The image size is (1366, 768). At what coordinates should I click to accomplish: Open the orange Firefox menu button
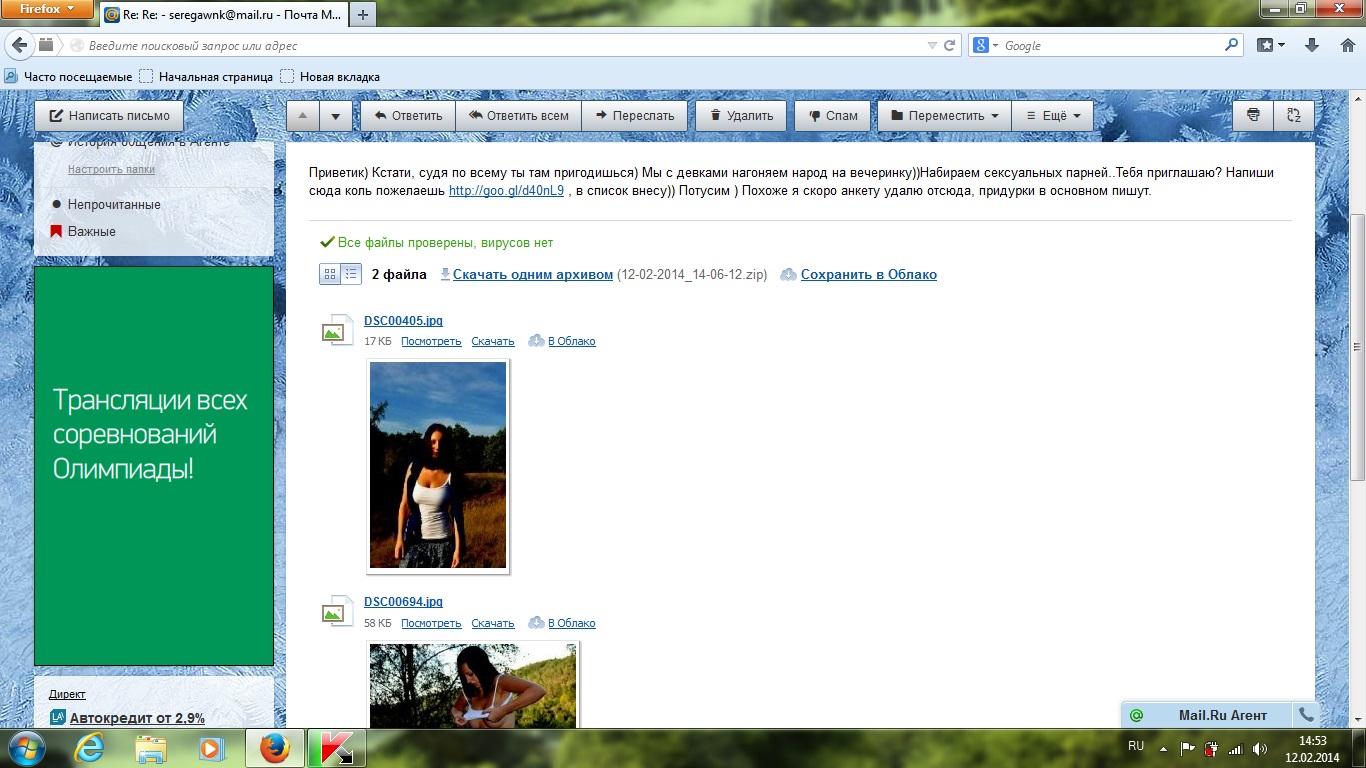tap(48, 9)
